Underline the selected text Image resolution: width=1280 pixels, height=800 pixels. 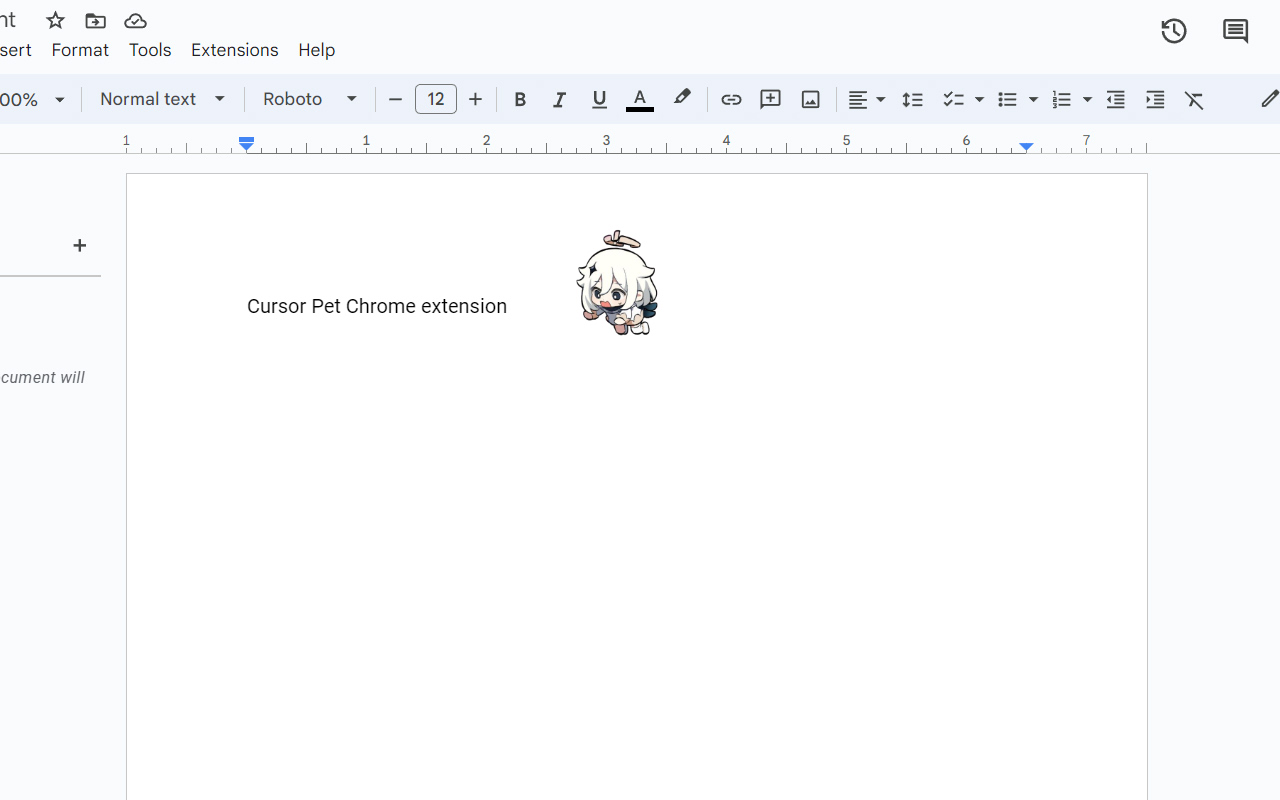[599, 99]
